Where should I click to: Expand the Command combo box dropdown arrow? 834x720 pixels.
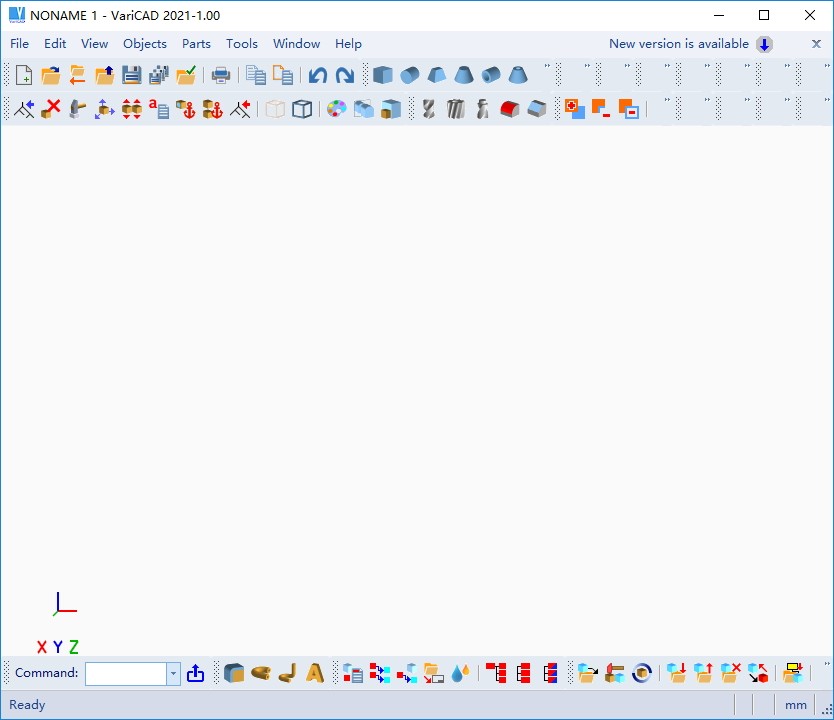pos(173,674)
